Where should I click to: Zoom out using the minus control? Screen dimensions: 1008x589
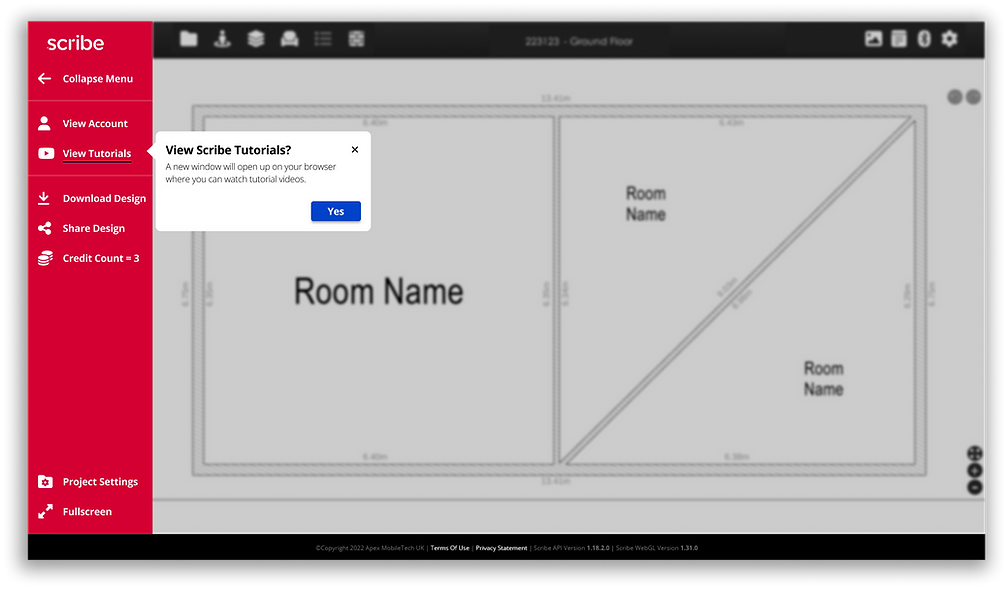point(974,486)
